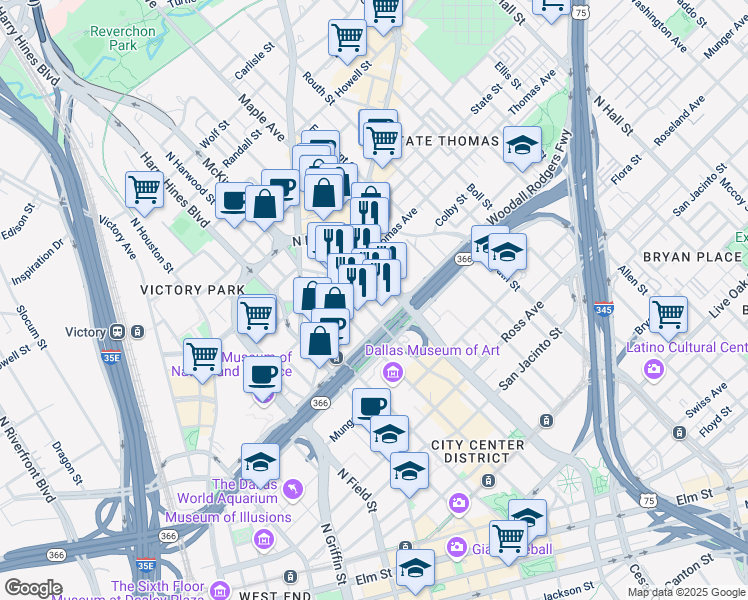Open the graduation cap marker right of State Thomas
Viewport: 748px width, 600px height.
tap(522, 145)
